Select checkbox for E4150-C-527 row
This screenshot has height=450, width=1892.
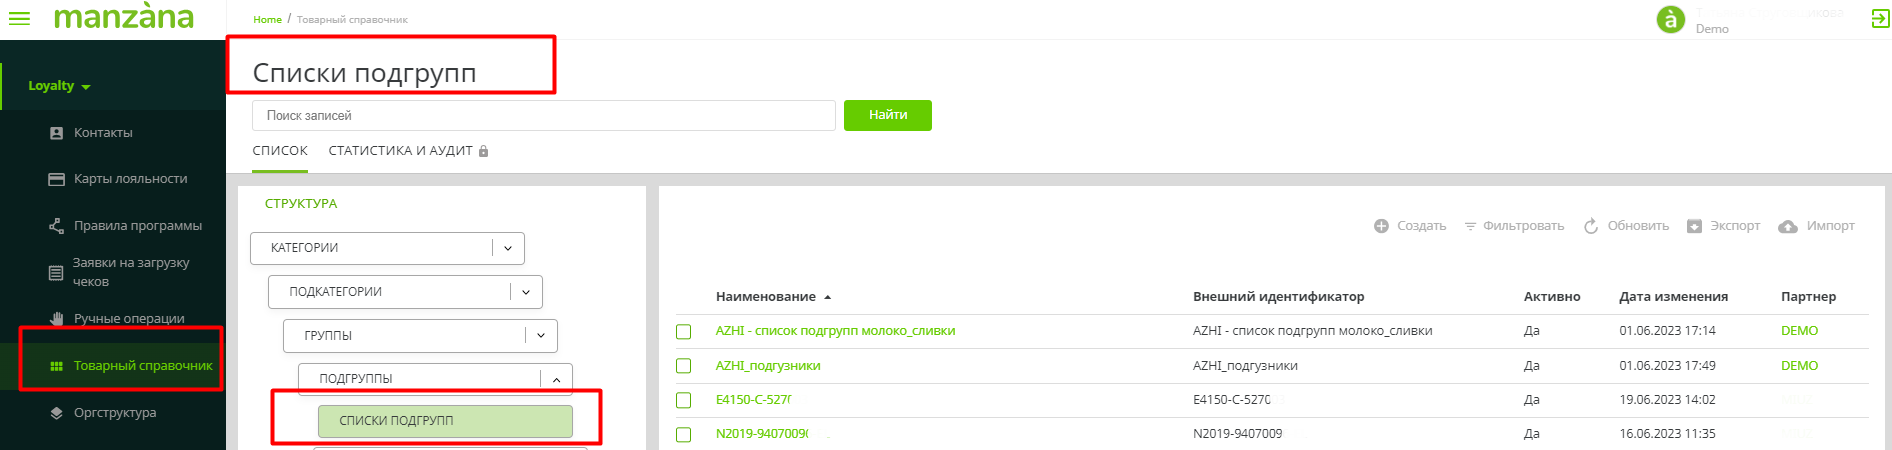(x=684, y=400)
